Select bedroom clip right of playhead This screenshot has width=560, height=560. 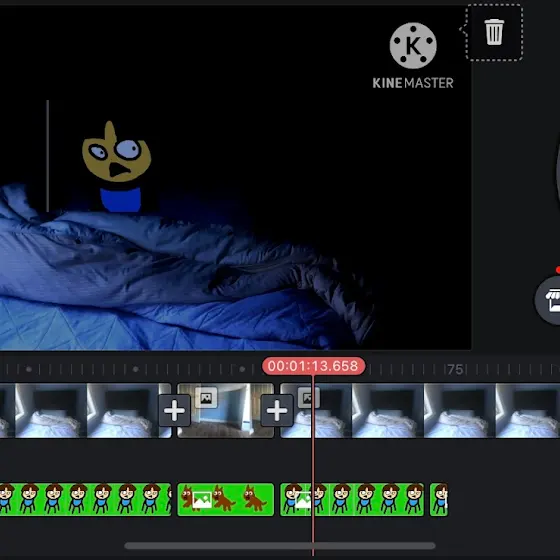(420, 410)
